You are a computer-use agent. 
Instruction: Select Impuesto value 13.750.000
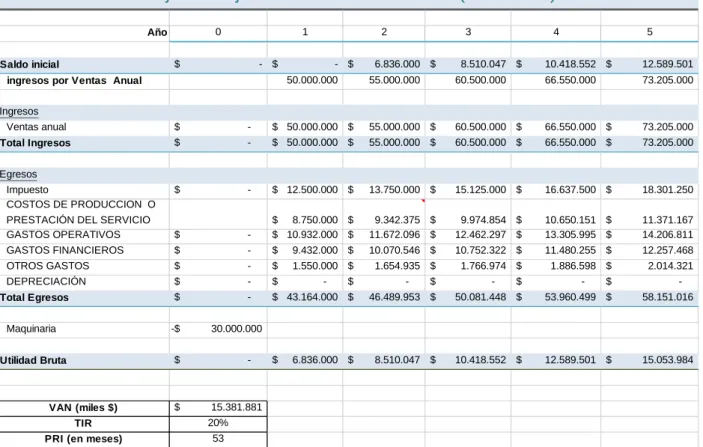[395, 190]
